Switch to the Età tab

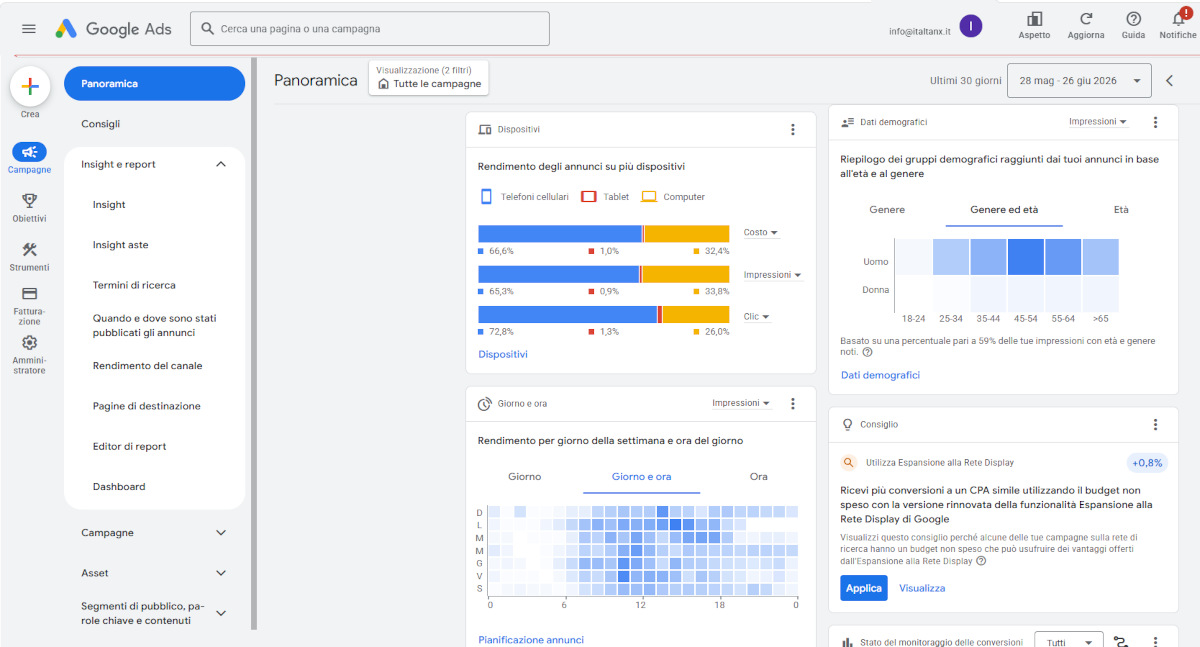[x=1121, y=210]
